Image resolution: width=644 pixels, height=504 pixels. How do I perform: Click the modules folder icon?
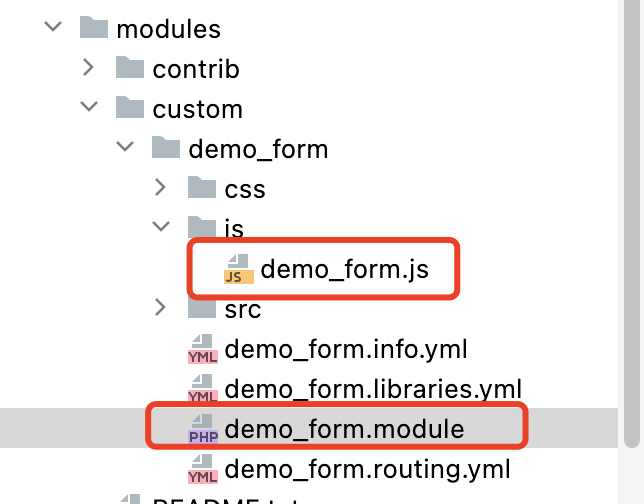pyautogui.click(x=94, y=28)
